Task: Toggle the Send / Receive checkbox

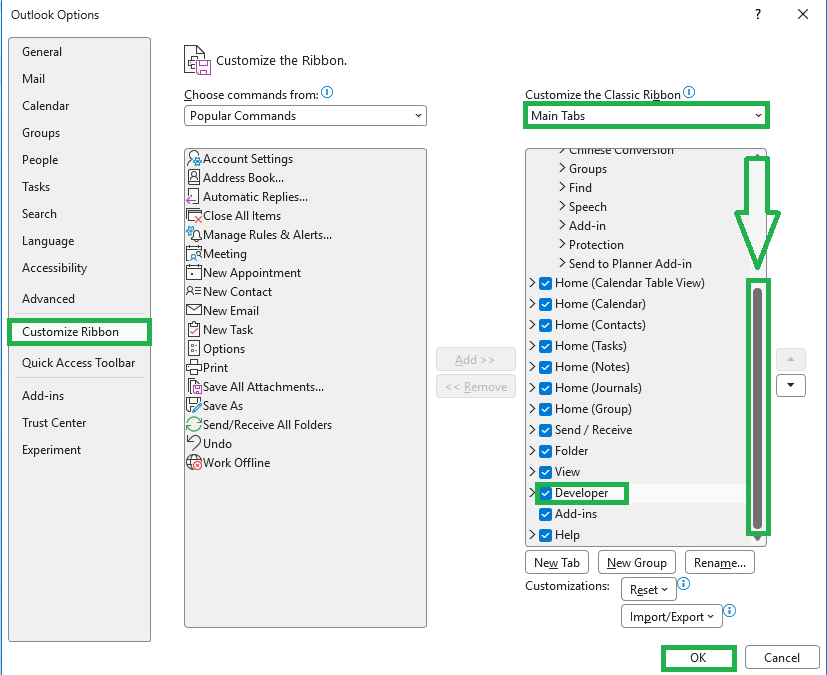Action: [x=546, y=430]
